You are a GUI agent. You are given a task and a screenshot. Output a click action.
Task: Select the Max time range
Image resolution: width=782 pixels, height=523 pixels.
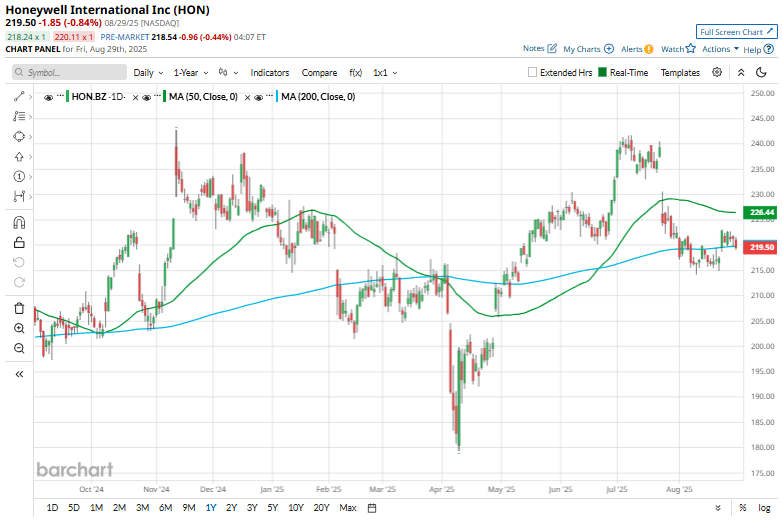tap(348, 508)
